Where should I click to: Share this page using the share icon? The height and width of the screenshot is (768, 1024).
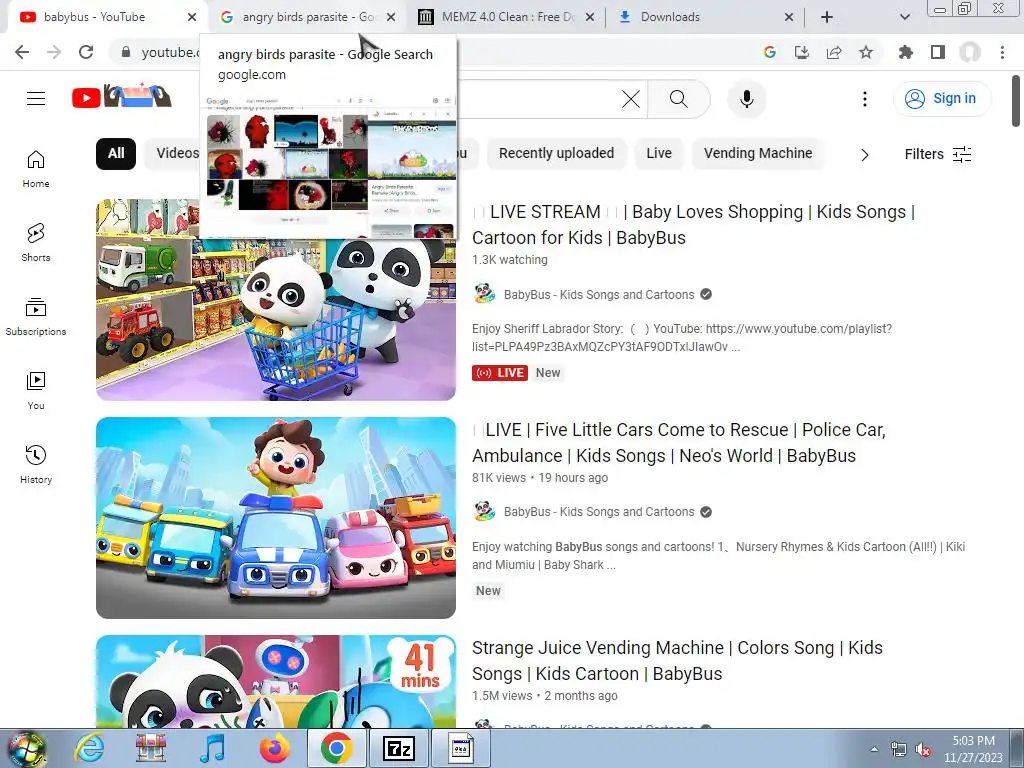coord(834,52)
